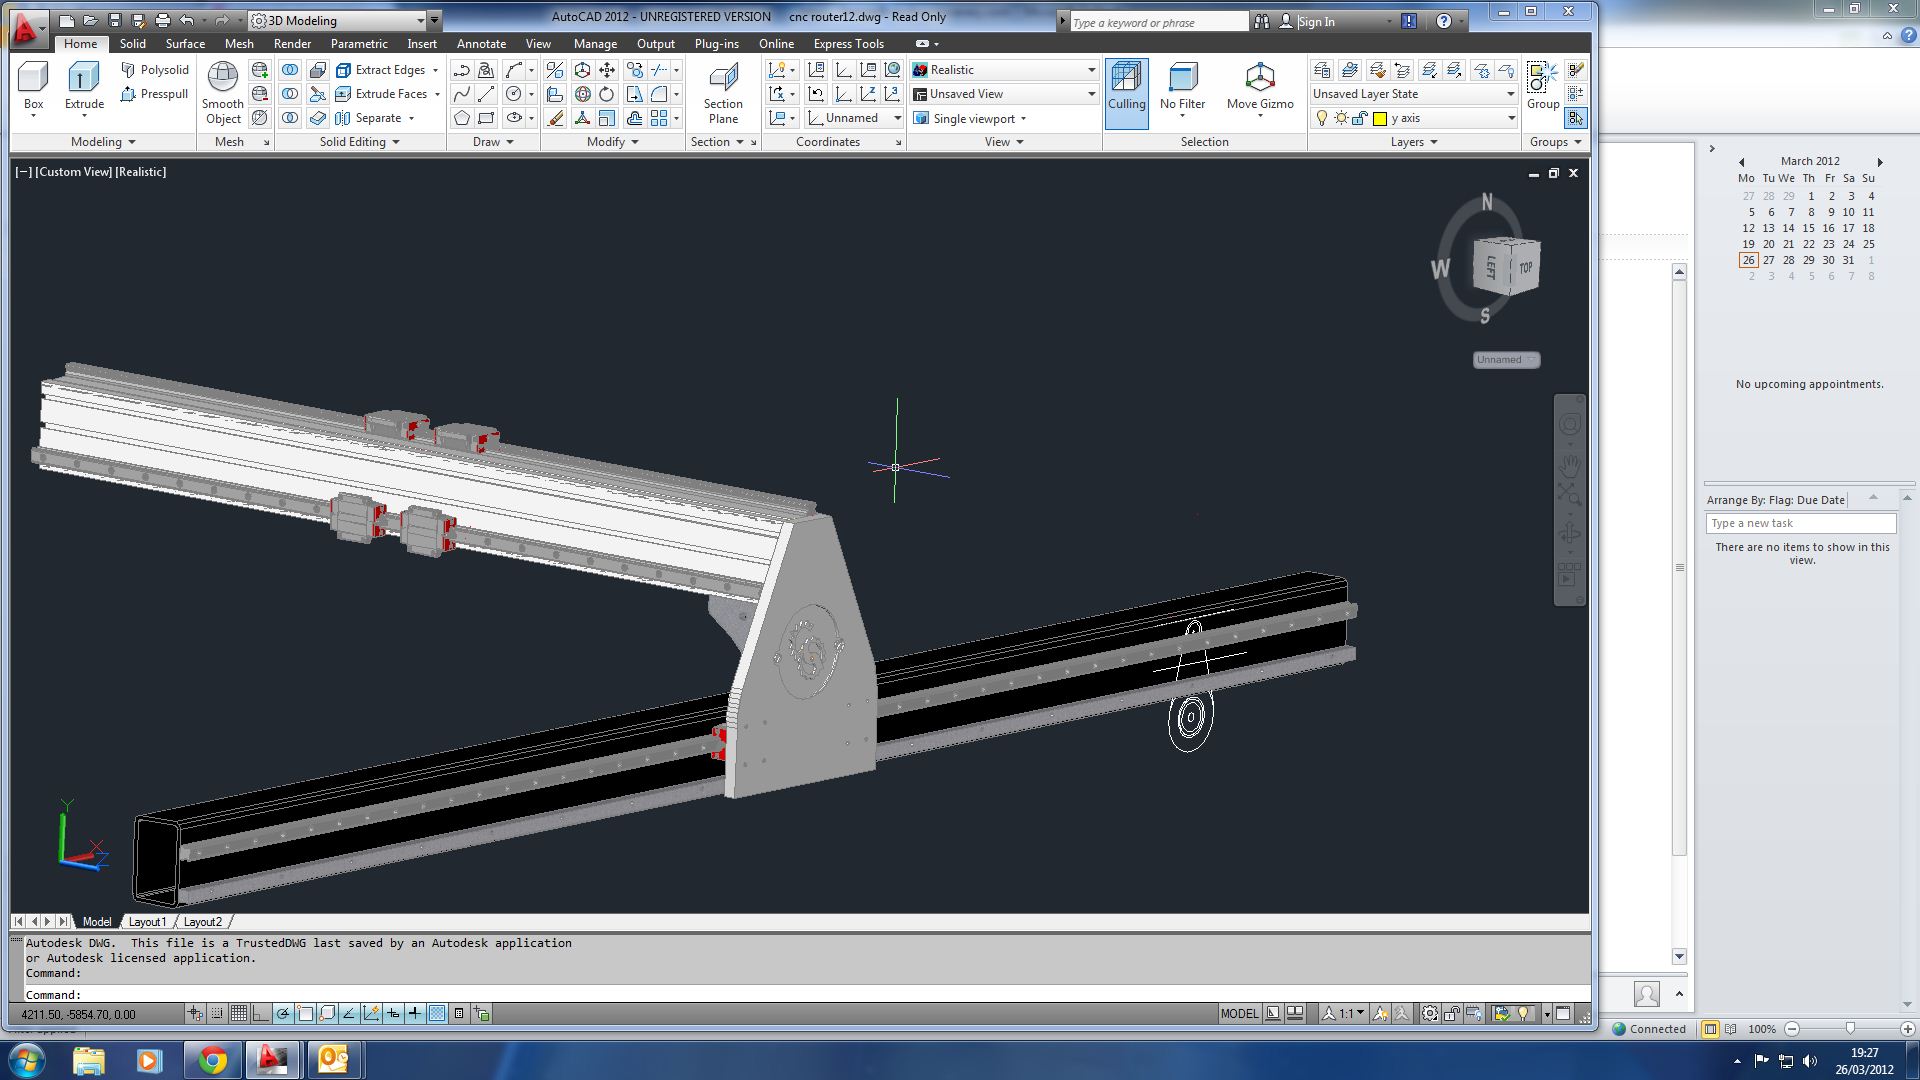Open Layer Properties manager icon
This screenshot has height=1080, width=1920.
1322,70
